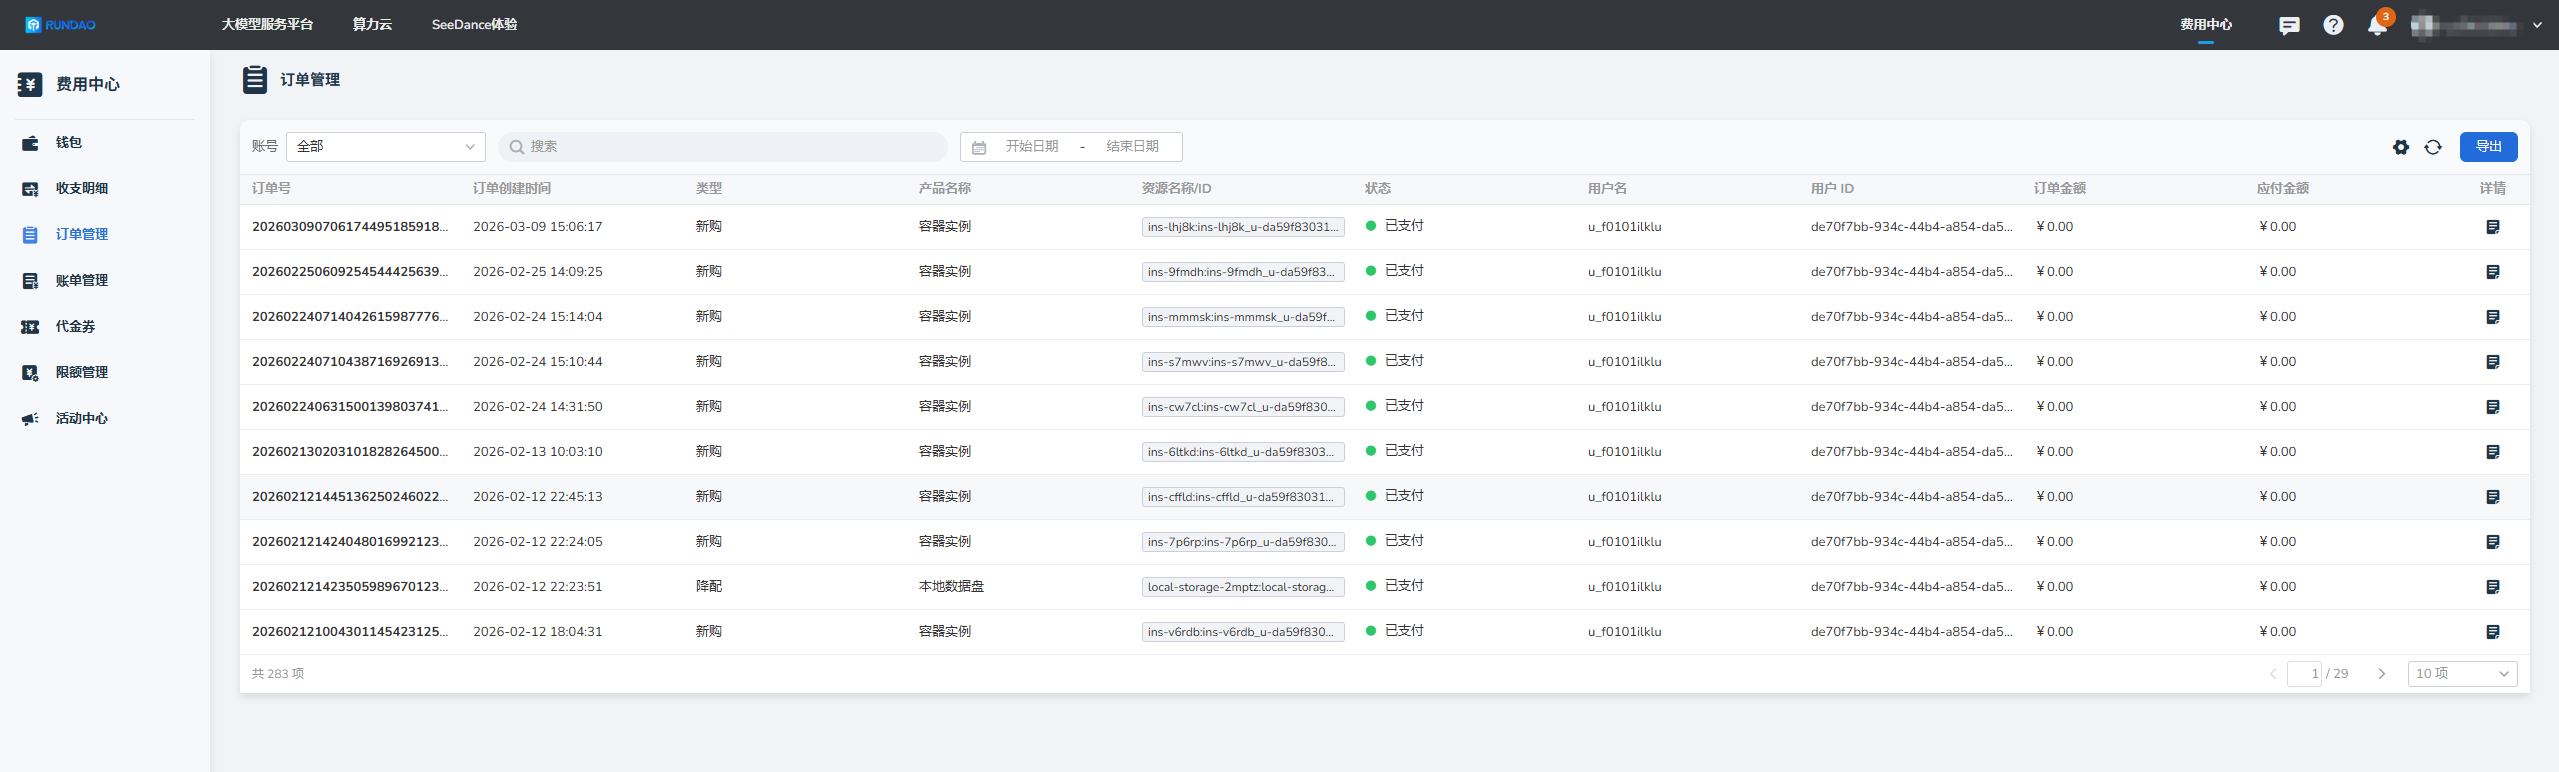
Task: Open the table column settings gear
Action: point(2401,147)
